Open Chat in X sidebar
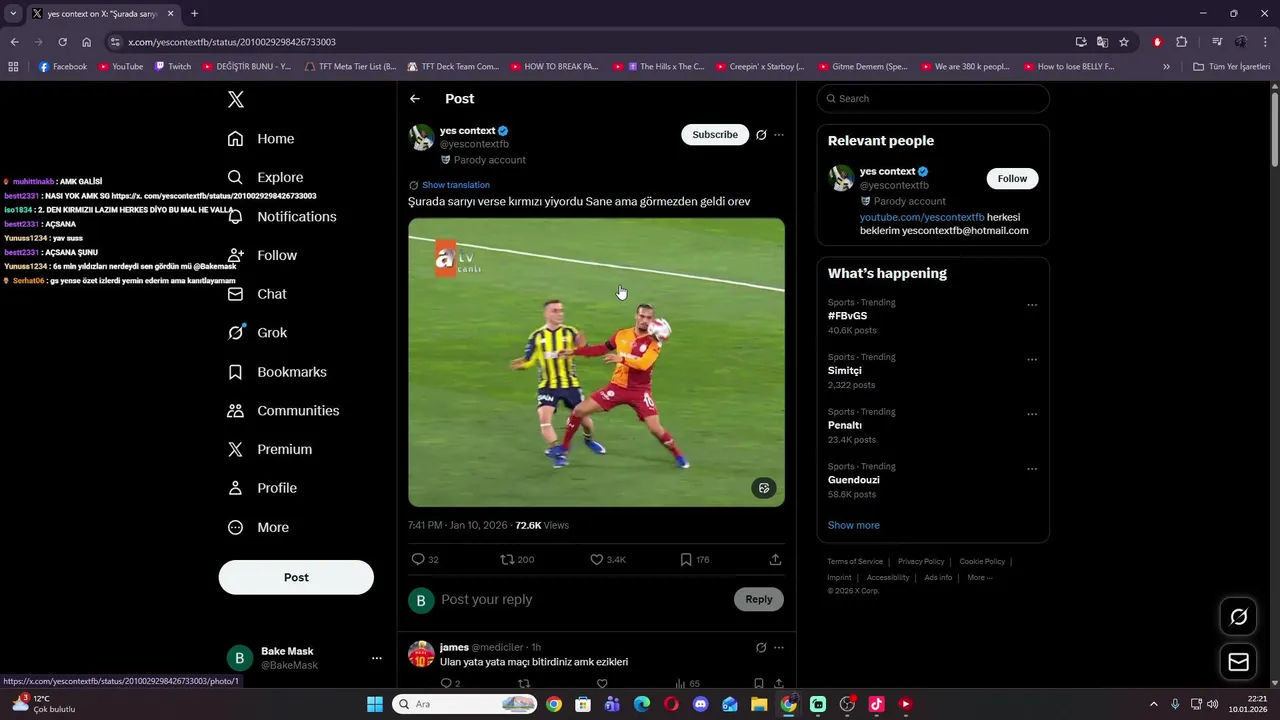This screenshot has height=720, width=1280. pyautogui.click(x=257, y=294)
